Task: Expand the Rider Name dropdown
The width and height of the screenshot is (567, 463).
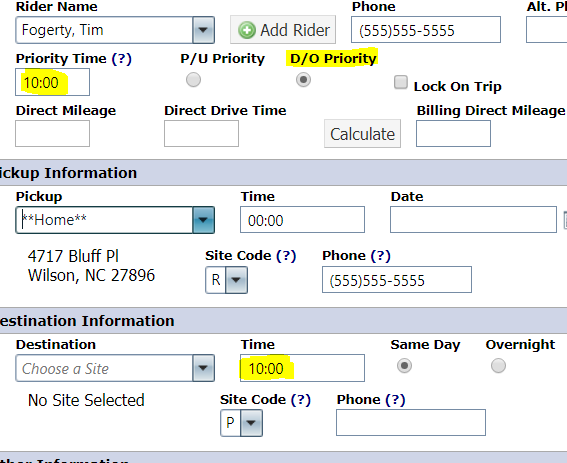Action: pos(203,30)
